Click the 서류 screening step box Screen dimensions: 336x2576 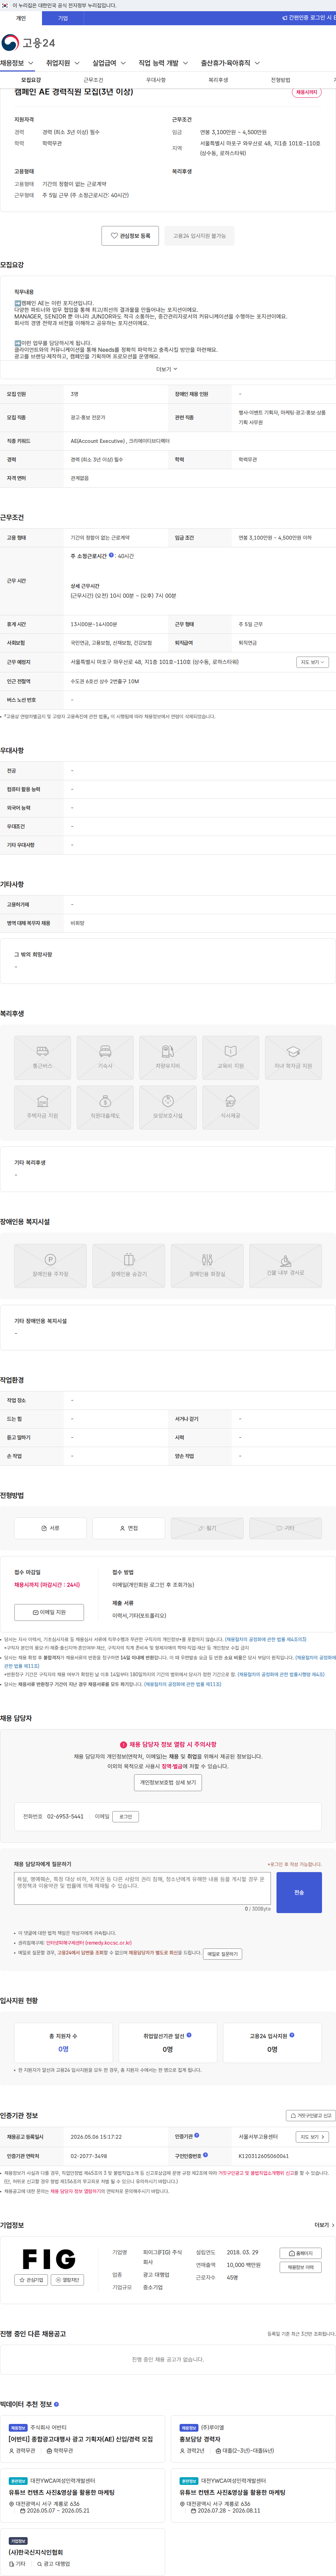[50, 1528]
